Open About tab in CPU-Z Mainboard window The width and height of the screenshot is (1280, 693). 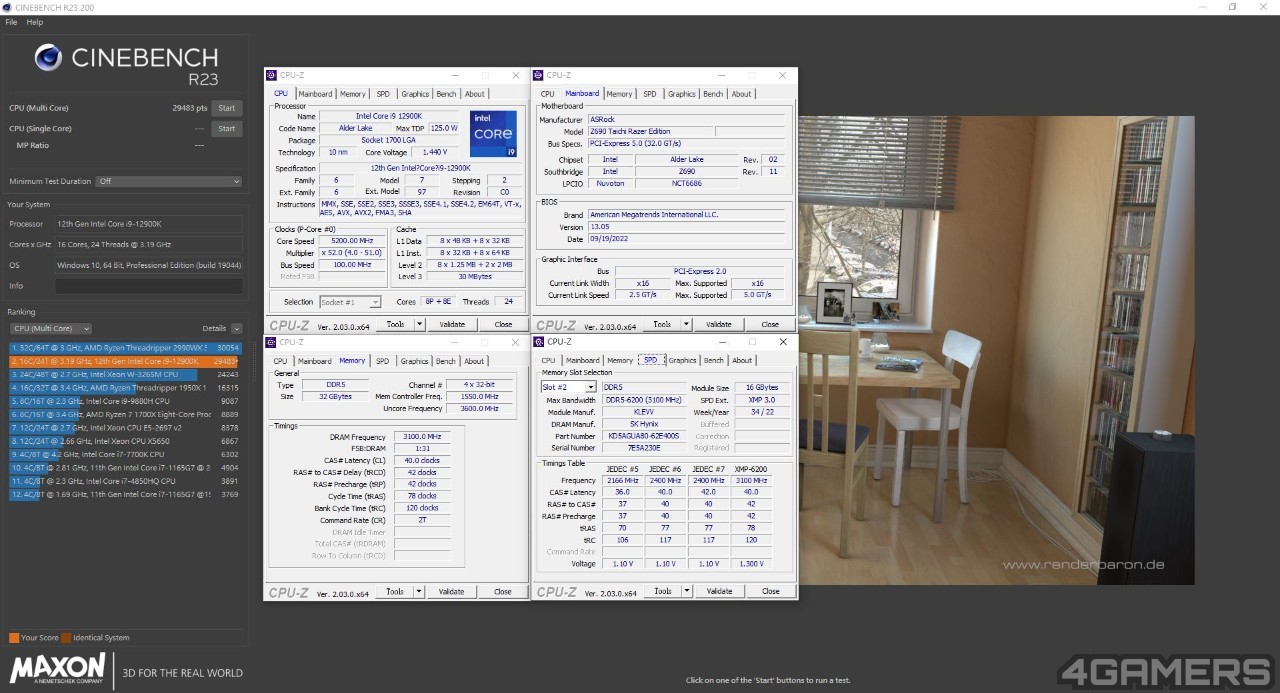click(741, 94)
